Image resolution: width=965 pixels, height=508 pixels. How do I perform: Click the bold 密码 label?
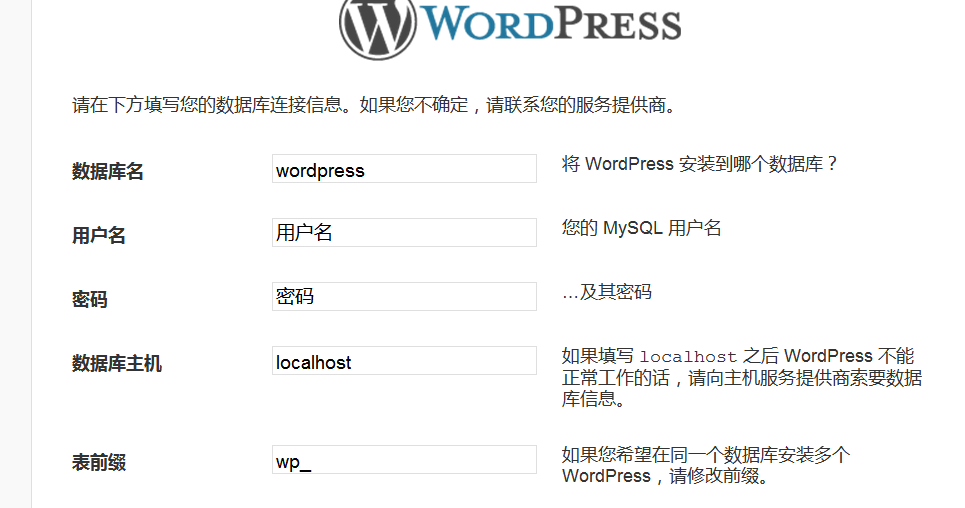[90, 300]
